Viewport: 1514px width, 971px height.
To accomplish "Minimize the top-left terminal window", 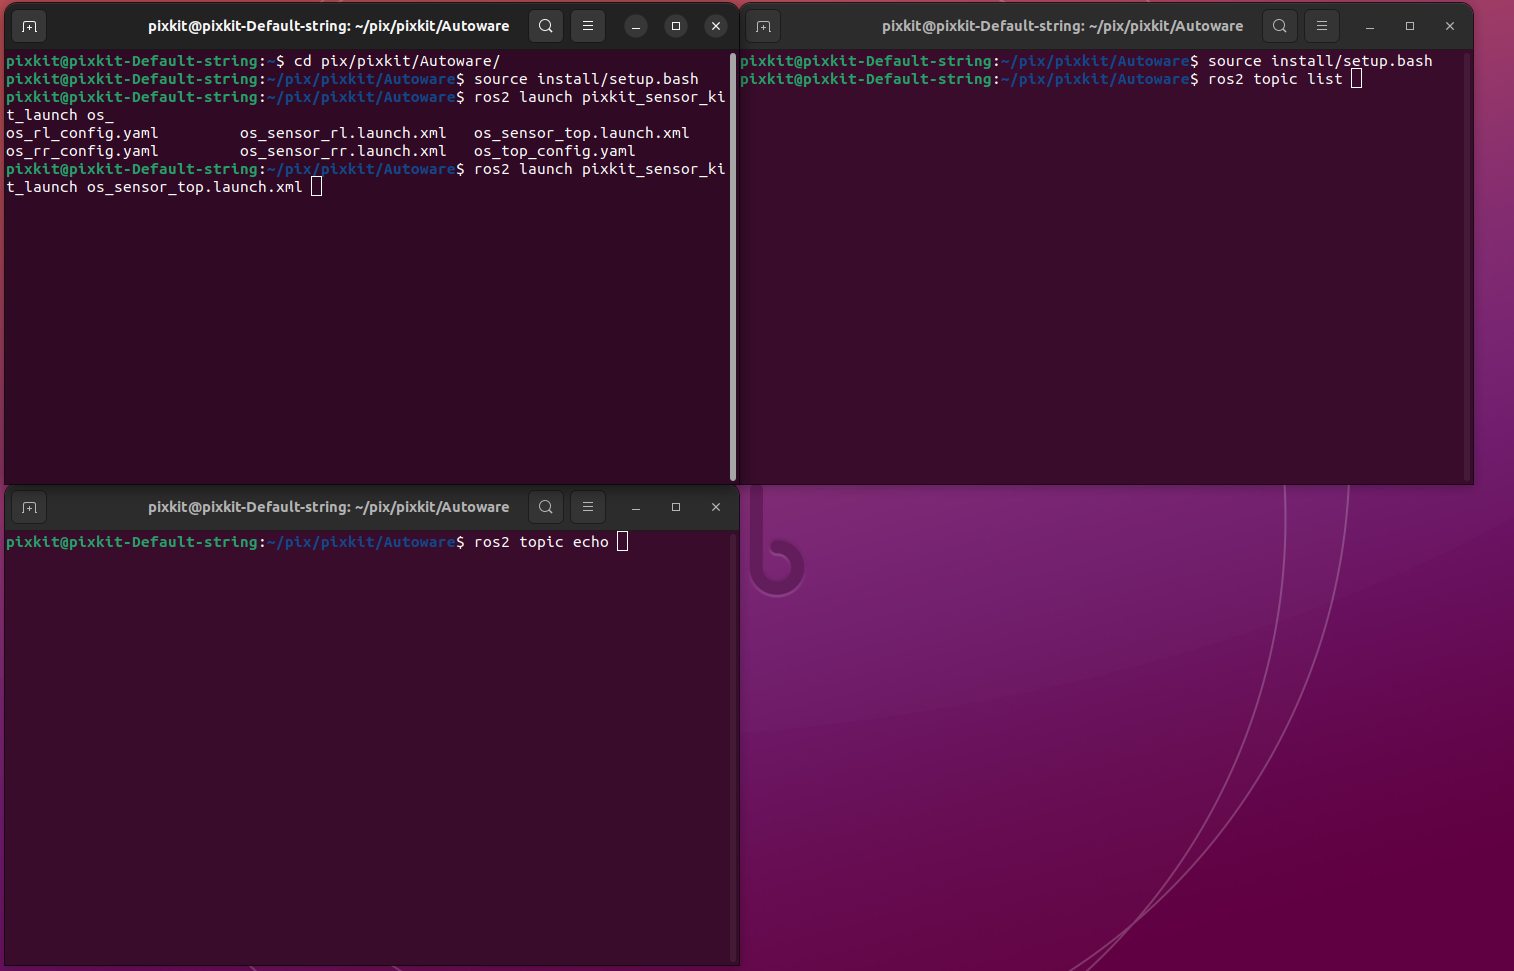I will coord(636,26).
